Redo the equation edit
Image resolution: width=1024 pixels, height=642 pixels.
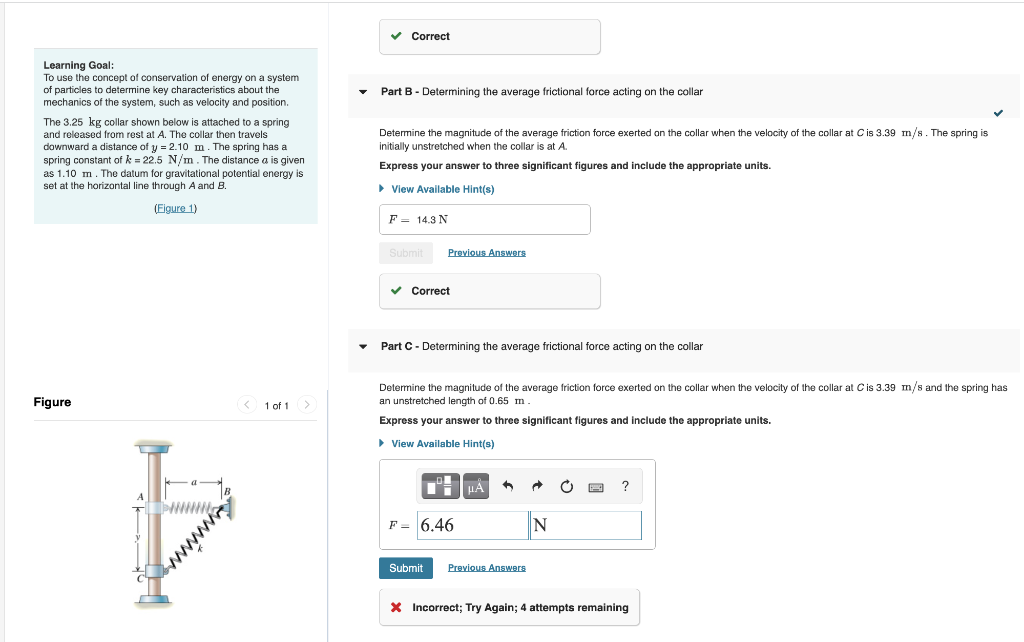click(538, 486)
